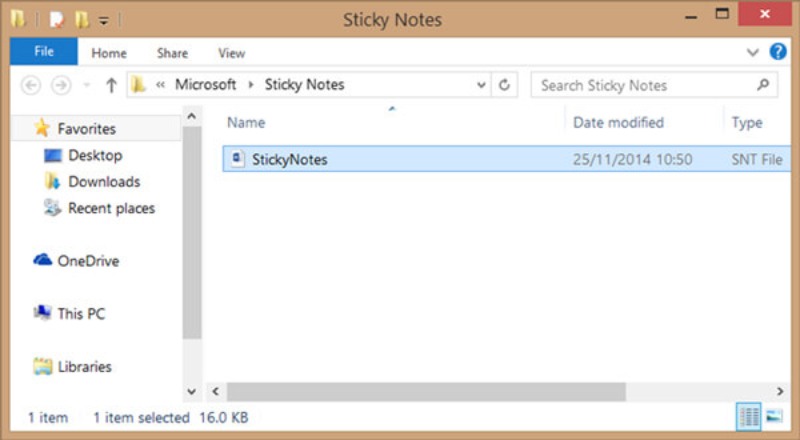800x440 pixels.
Task: Click Microsoft in the breadcrumb path
Action: [205, 85]
